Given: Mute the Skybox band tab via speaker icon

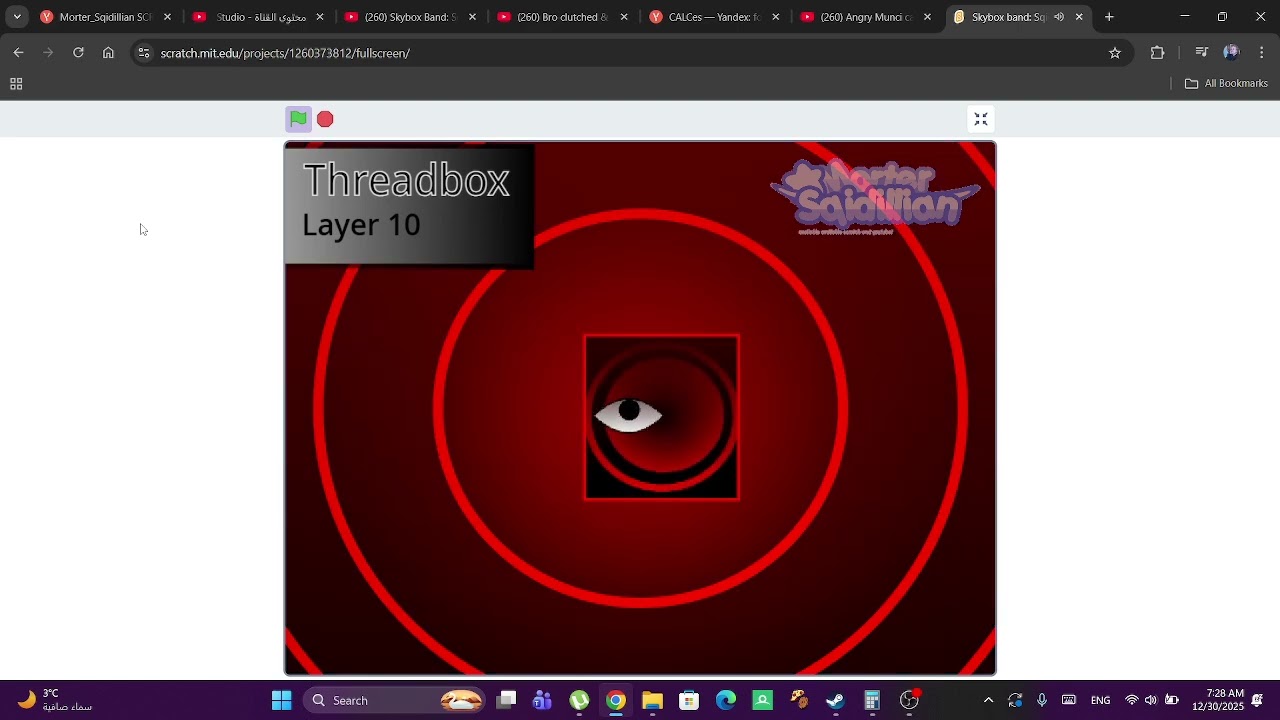Looking at the screenshot, I should (x=1059, y=17).
